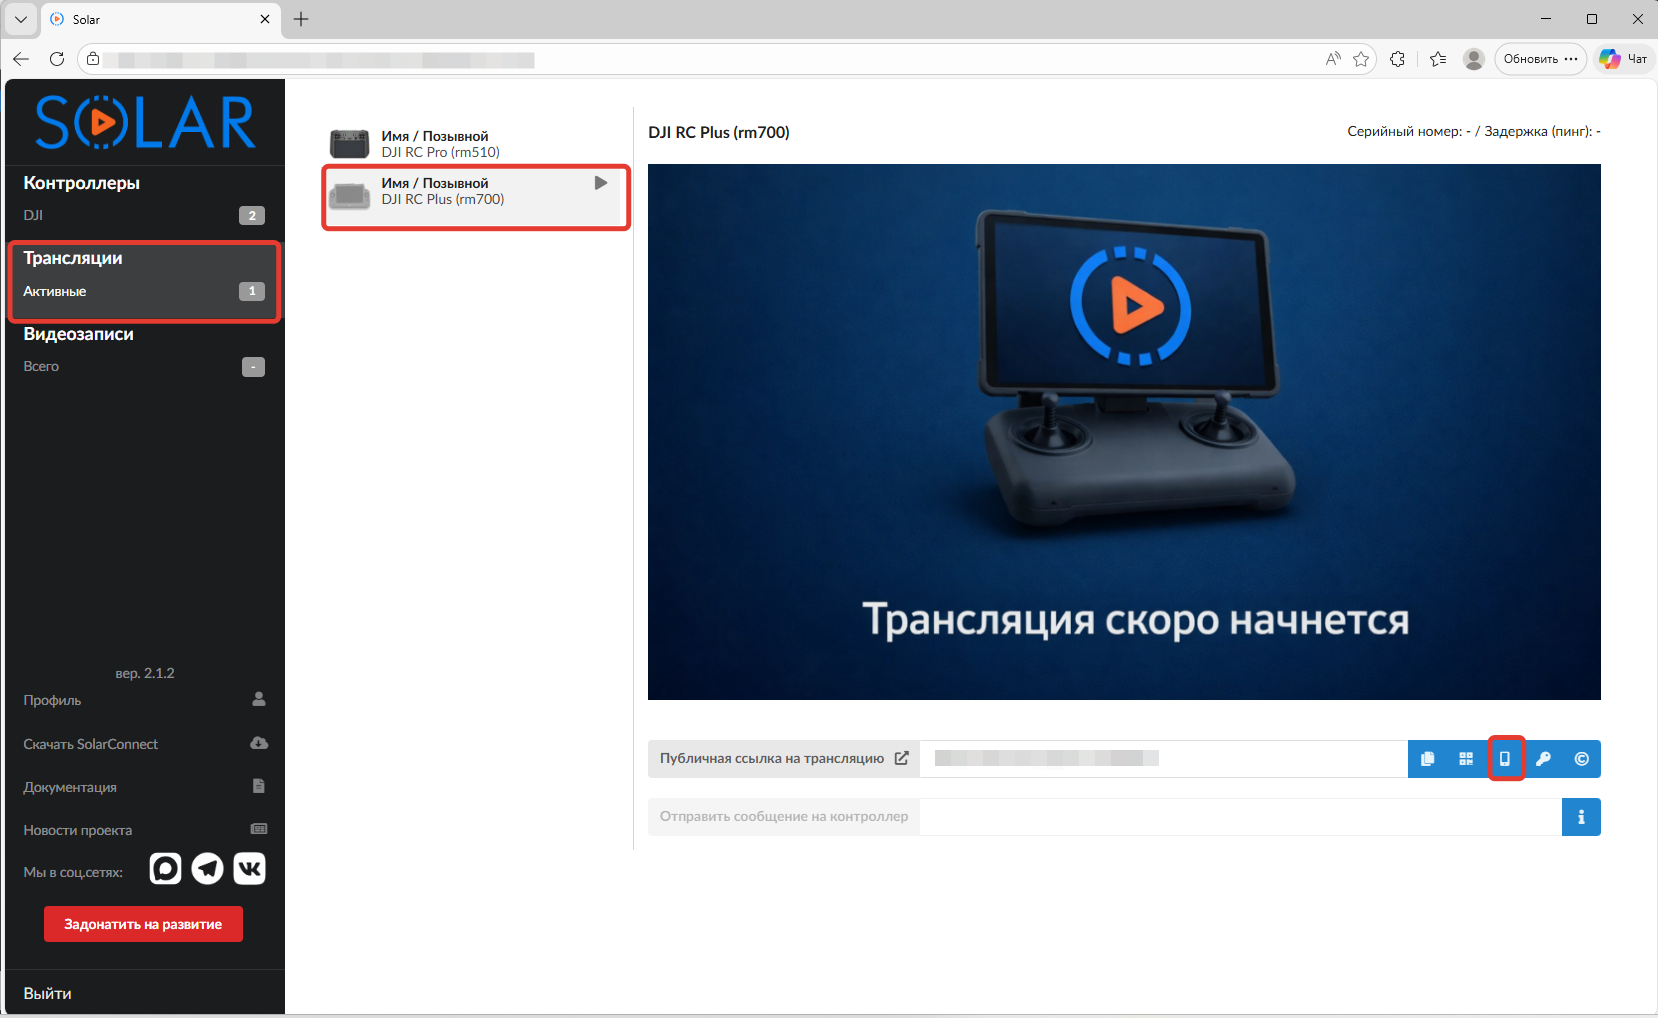Screen dimensions: 1658x1018
Task: Click the вер. 2.1.2 version text
Action: (x=145, y=673)
